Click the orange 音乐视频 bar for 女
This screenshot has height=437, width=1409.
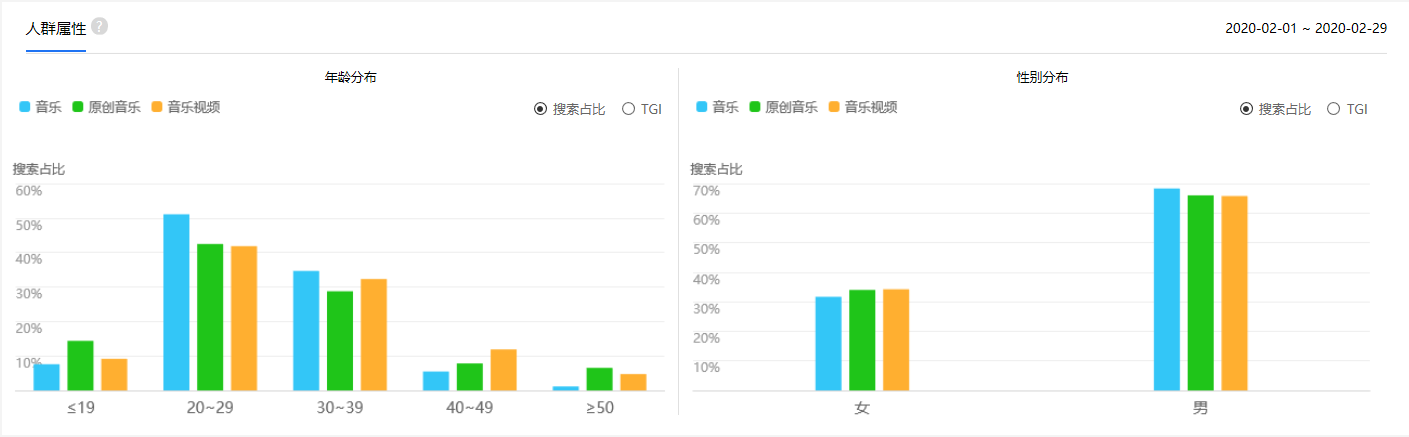[896, 339]
